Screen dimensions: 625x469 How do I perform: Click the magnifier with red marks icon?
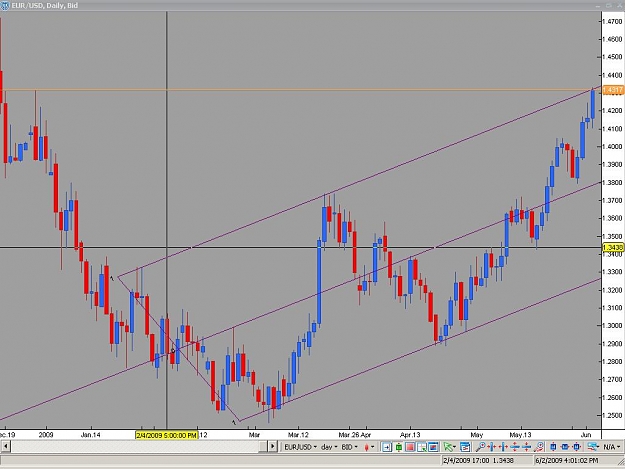click(539, 447)
